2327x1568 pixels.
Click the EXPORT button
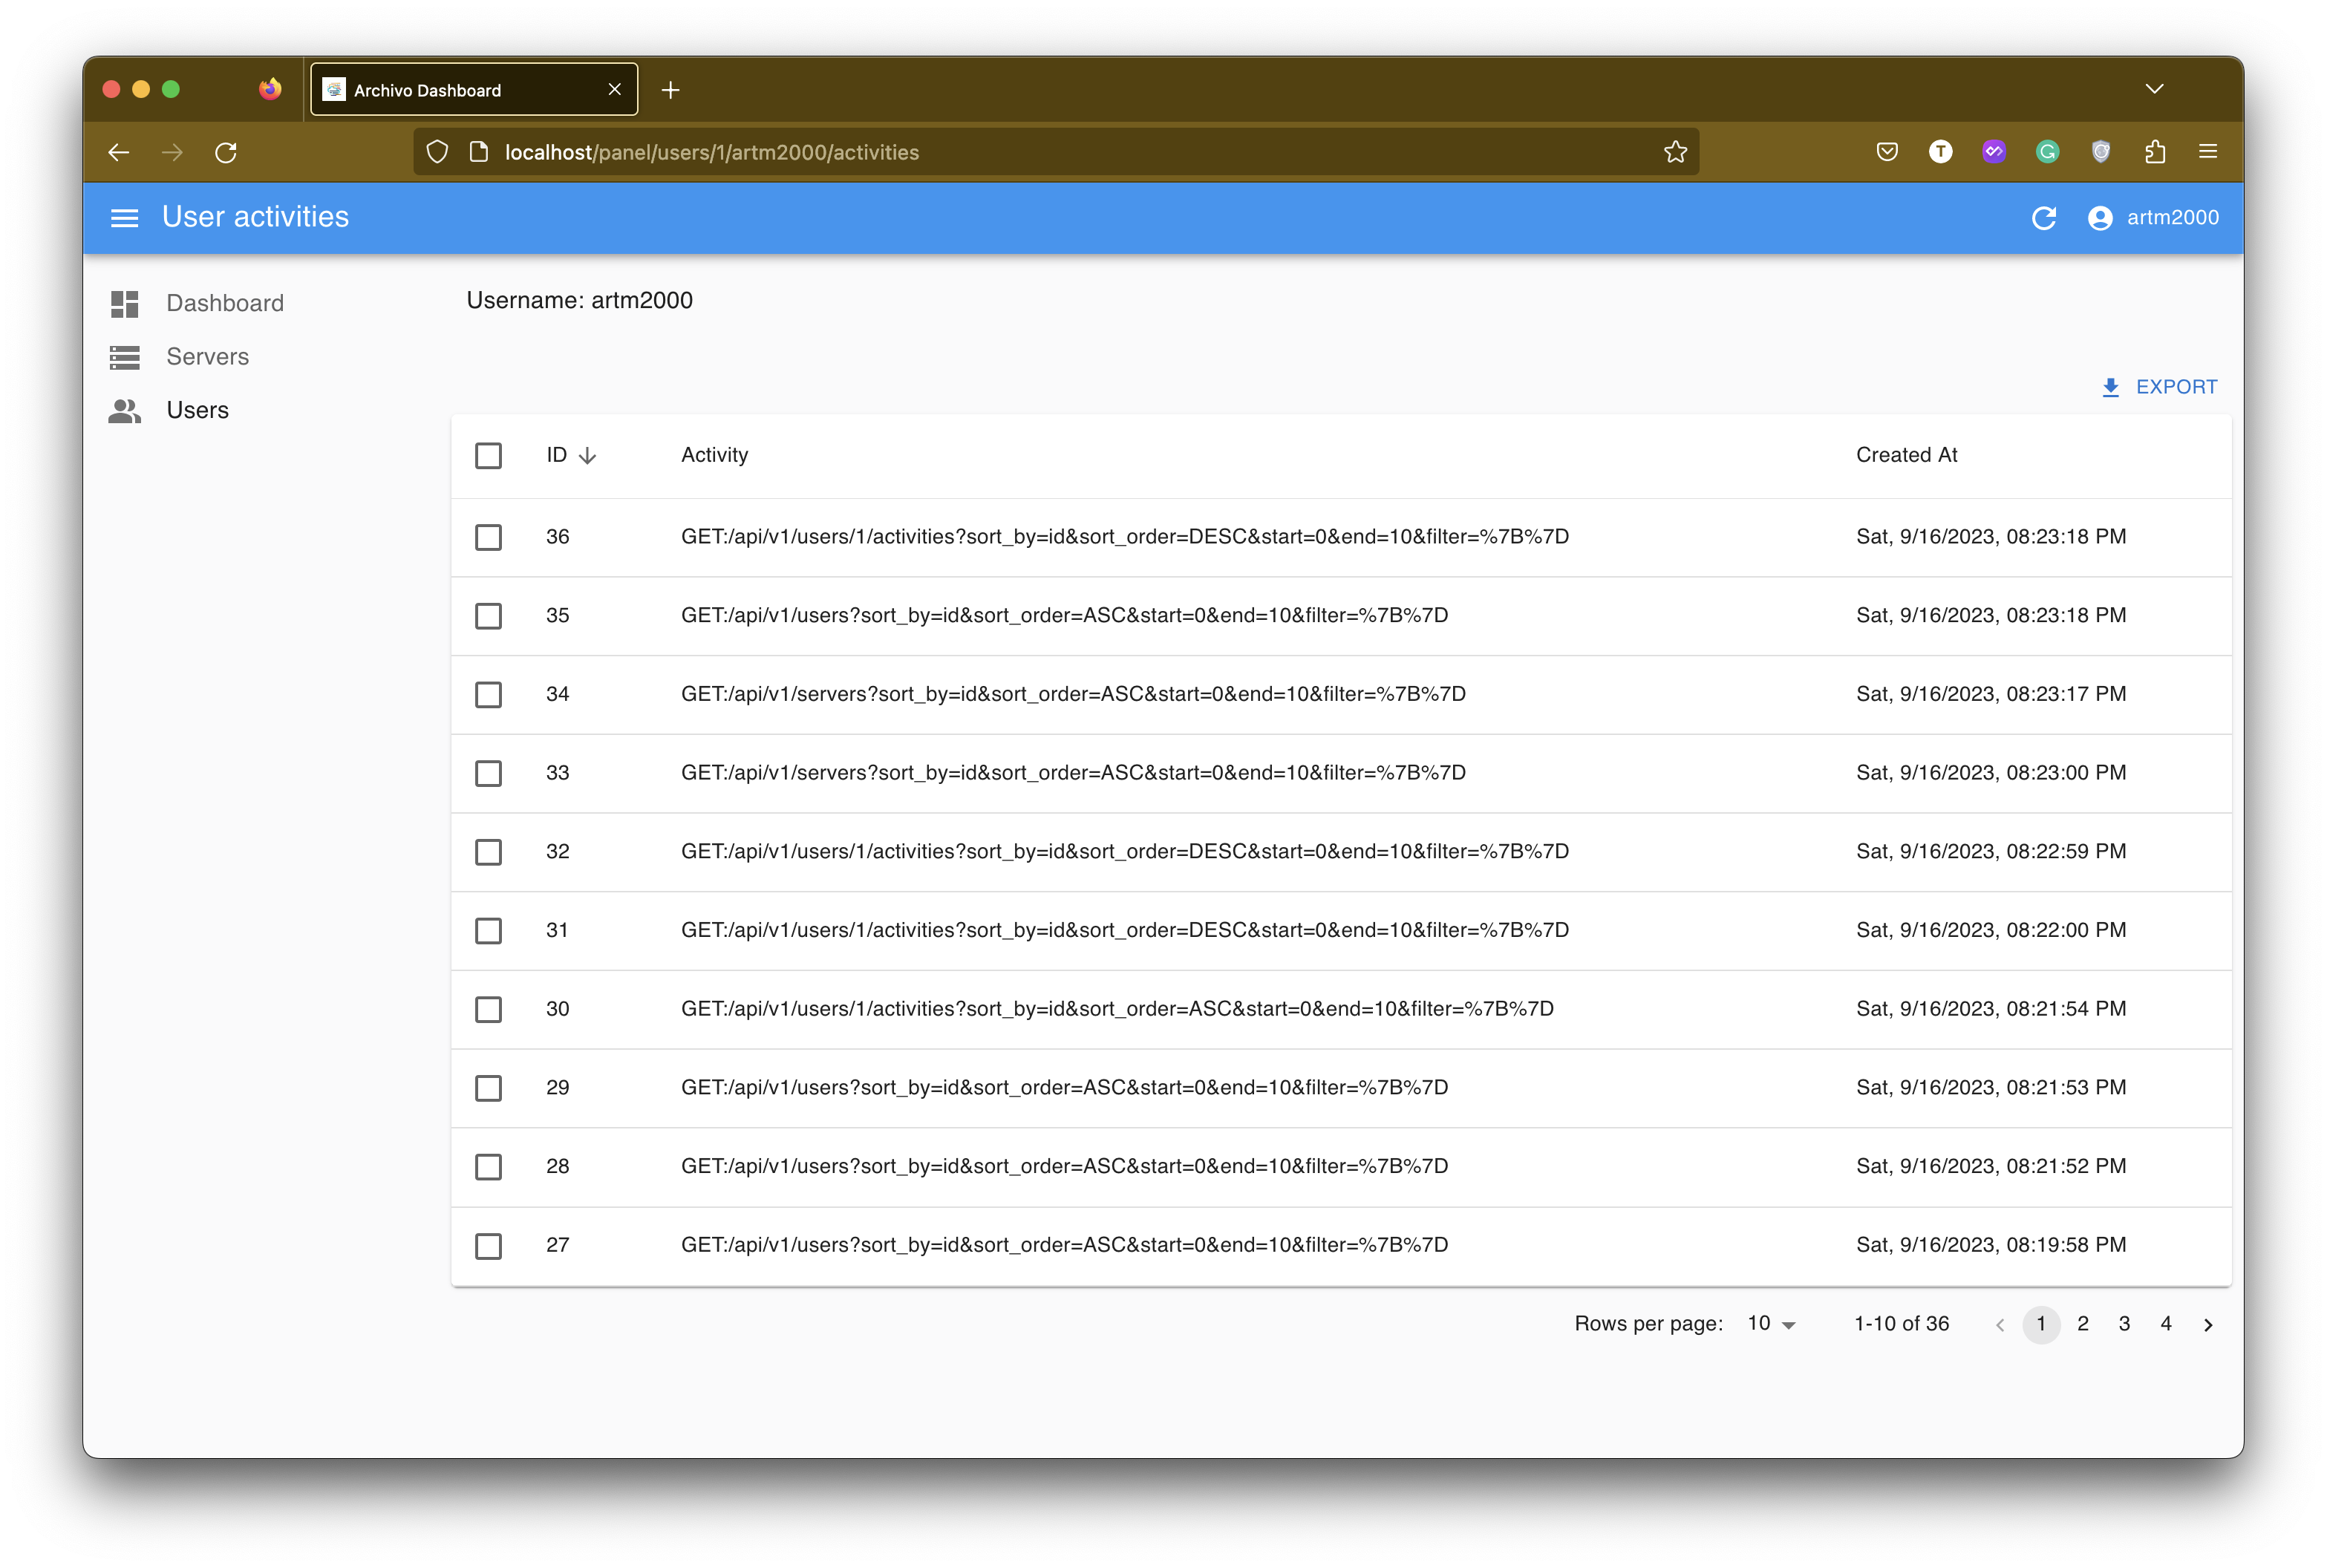click(x=2161, y=387)
